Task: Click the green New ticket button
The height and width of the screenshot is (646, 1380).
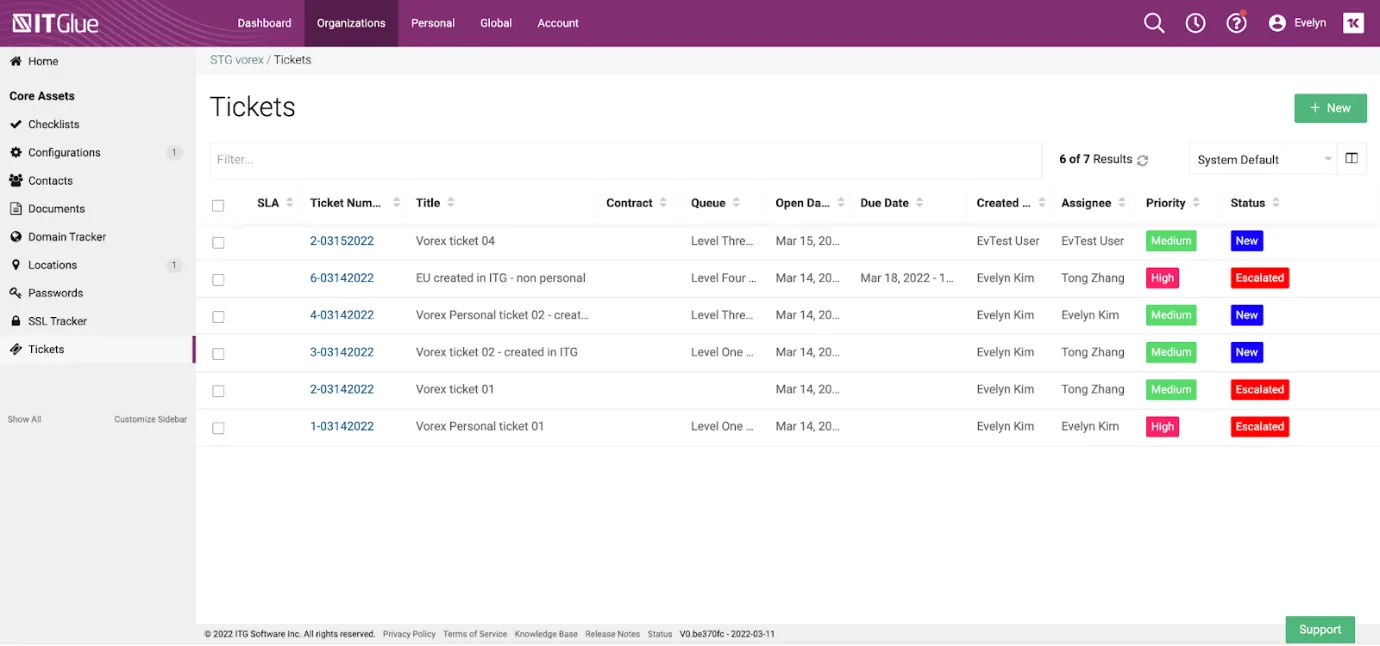Action: coord(1330,108)
